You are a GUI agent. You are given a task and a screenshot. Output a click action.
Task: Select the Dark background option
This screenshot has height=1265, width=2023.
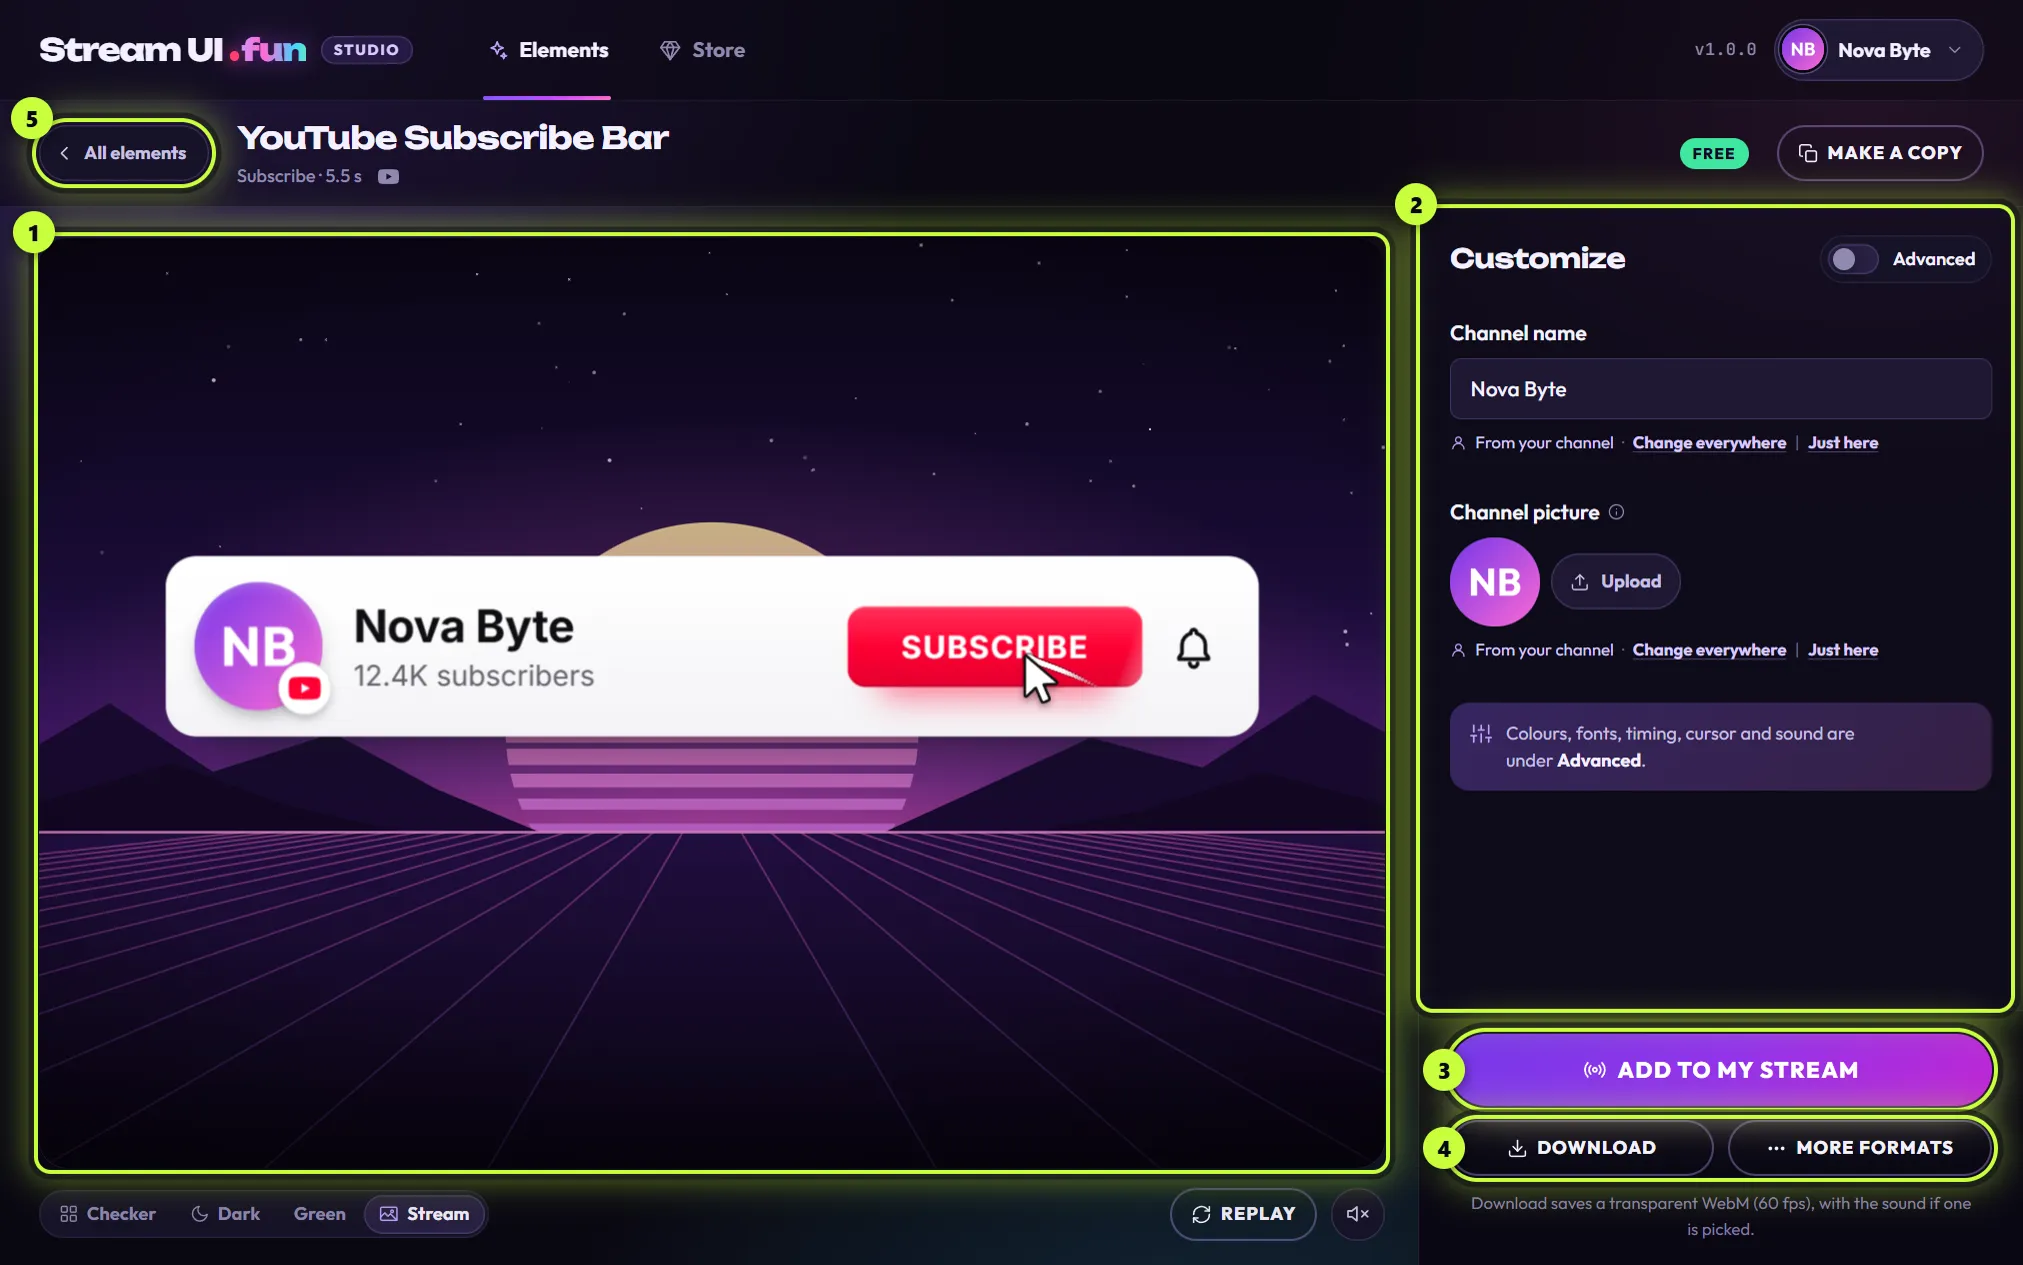pyautogui.click(x=226, y=1214)
